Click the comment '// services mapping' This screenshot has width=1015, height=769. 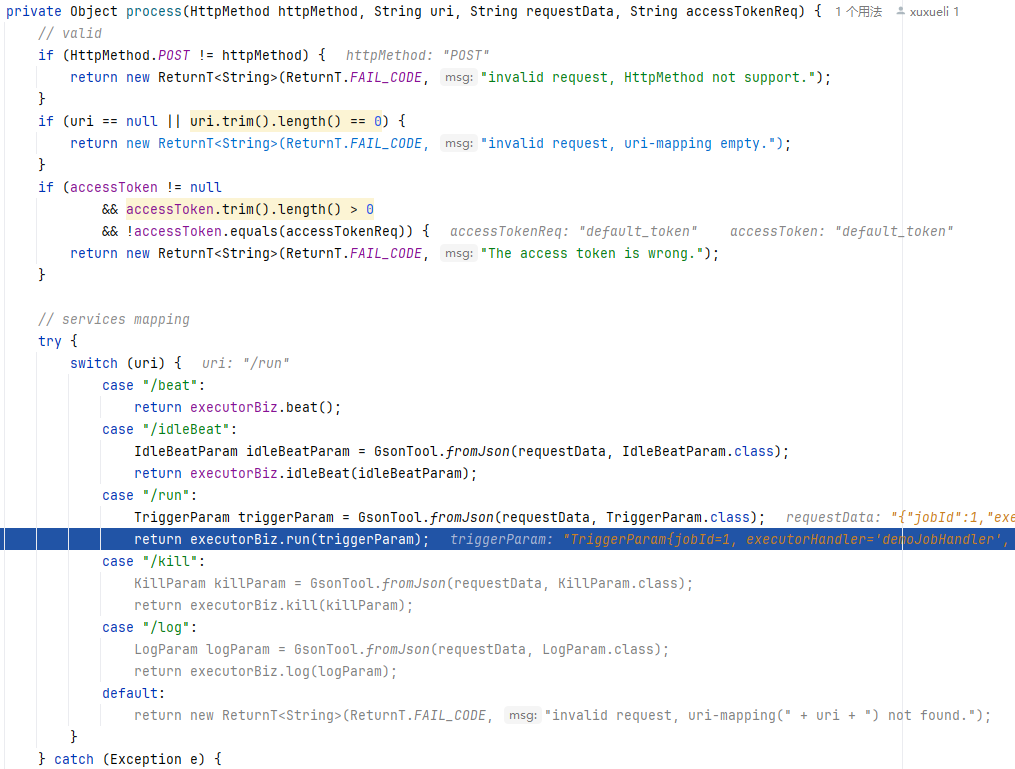pyautogui.click(x=114, y=319)
